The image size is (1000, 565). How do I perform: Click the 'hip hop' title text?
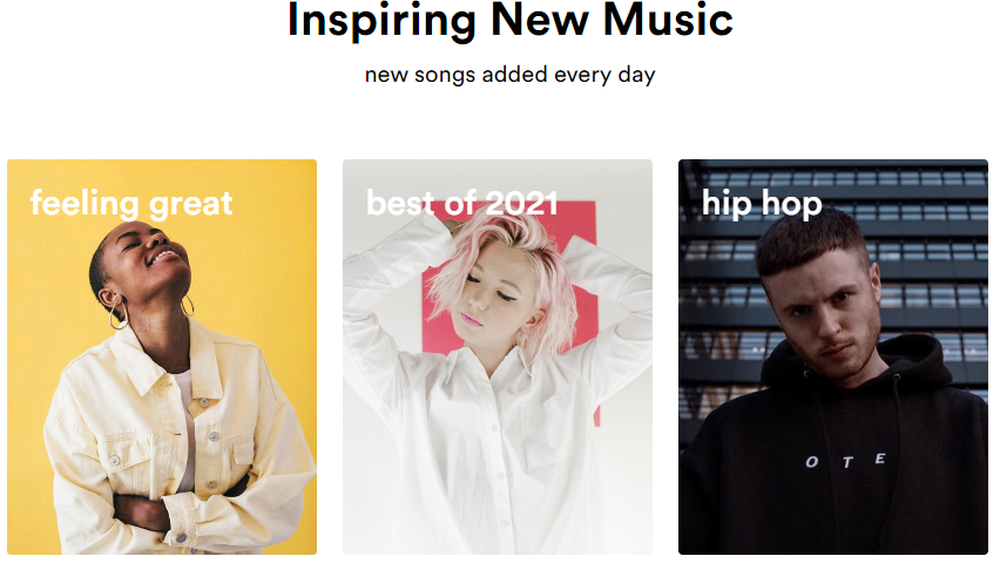(762, 204)
